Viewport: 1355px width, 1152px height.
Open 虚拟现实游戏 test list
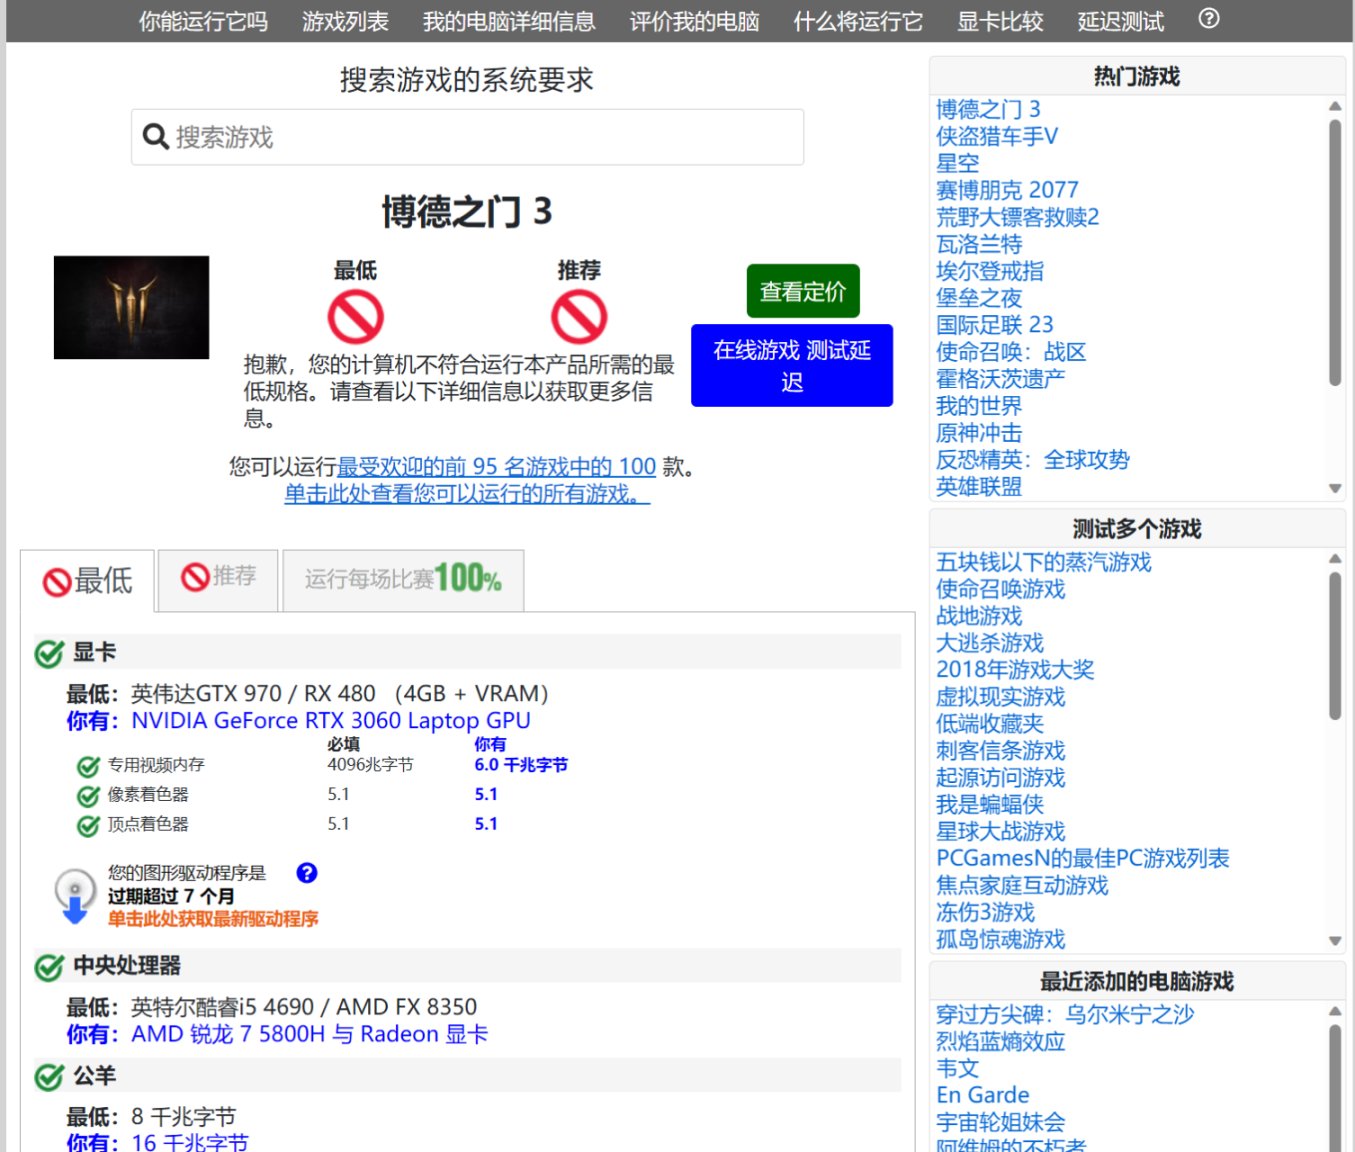pos(1001,697)
